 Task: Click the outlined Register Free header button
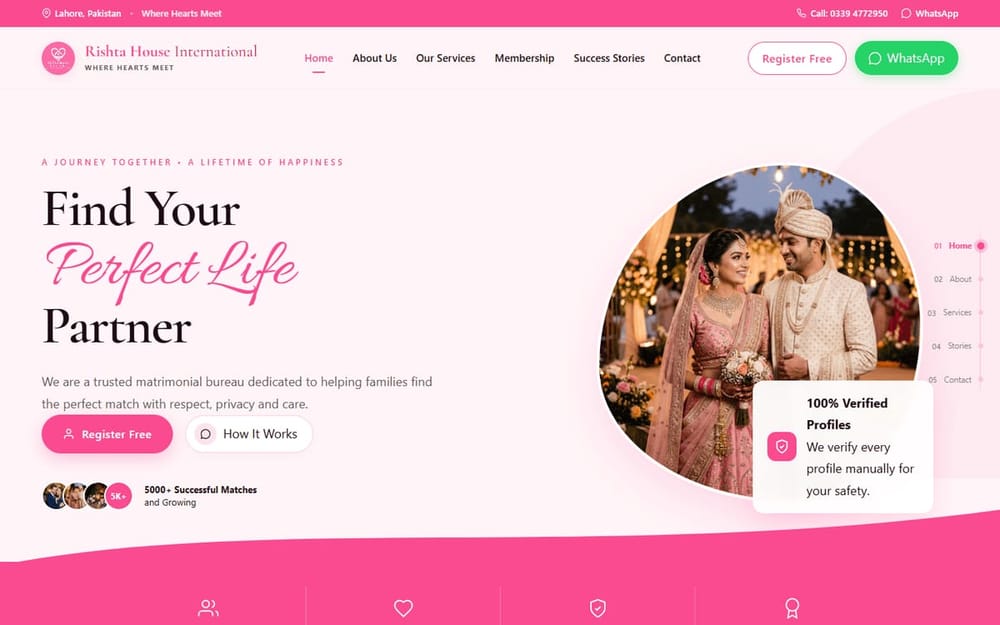click(797, 58)
